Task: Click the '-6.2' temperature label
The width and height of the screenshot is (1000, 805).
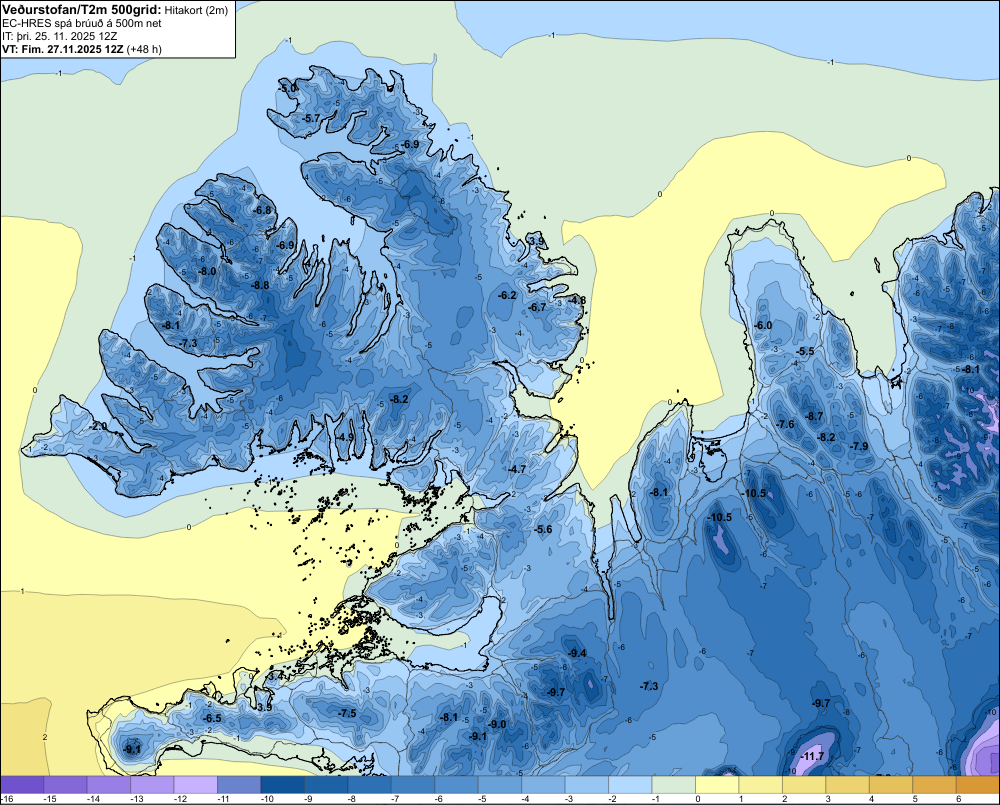Action: 506,295
